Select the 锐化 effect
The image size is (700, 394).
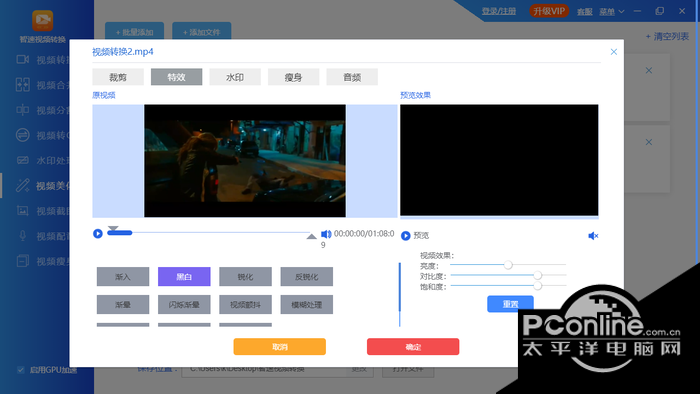click(x=245, y=277)
